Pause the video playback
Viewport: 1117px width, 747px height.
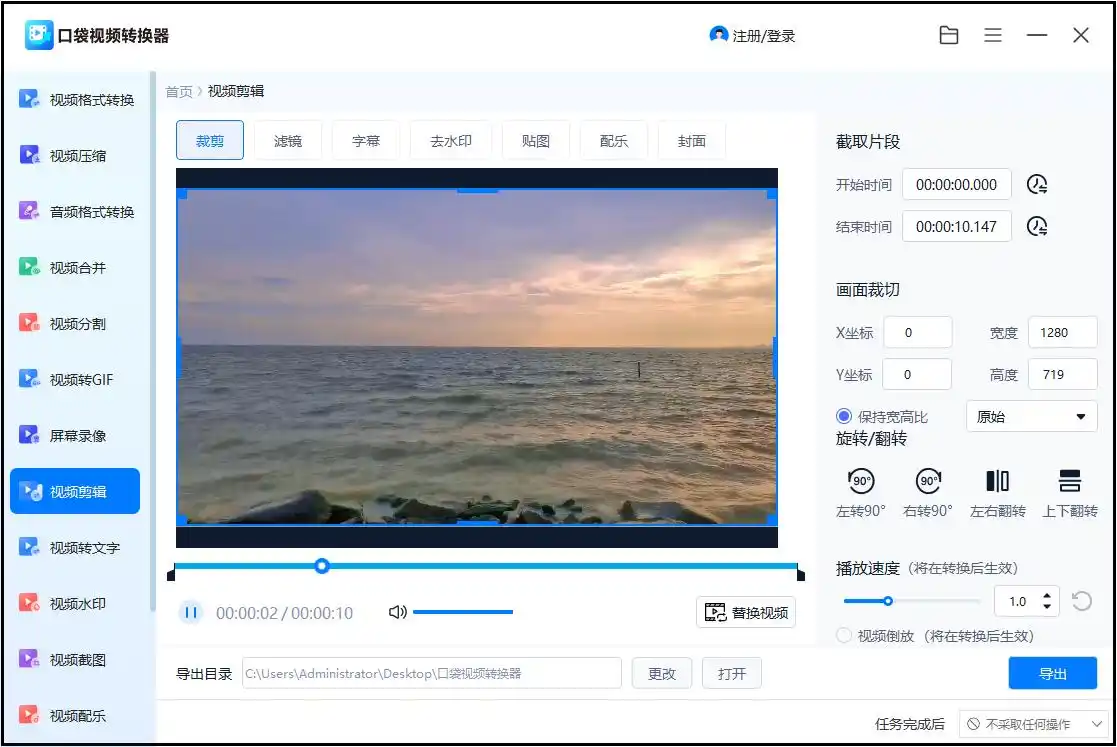(x=190, y=612)
